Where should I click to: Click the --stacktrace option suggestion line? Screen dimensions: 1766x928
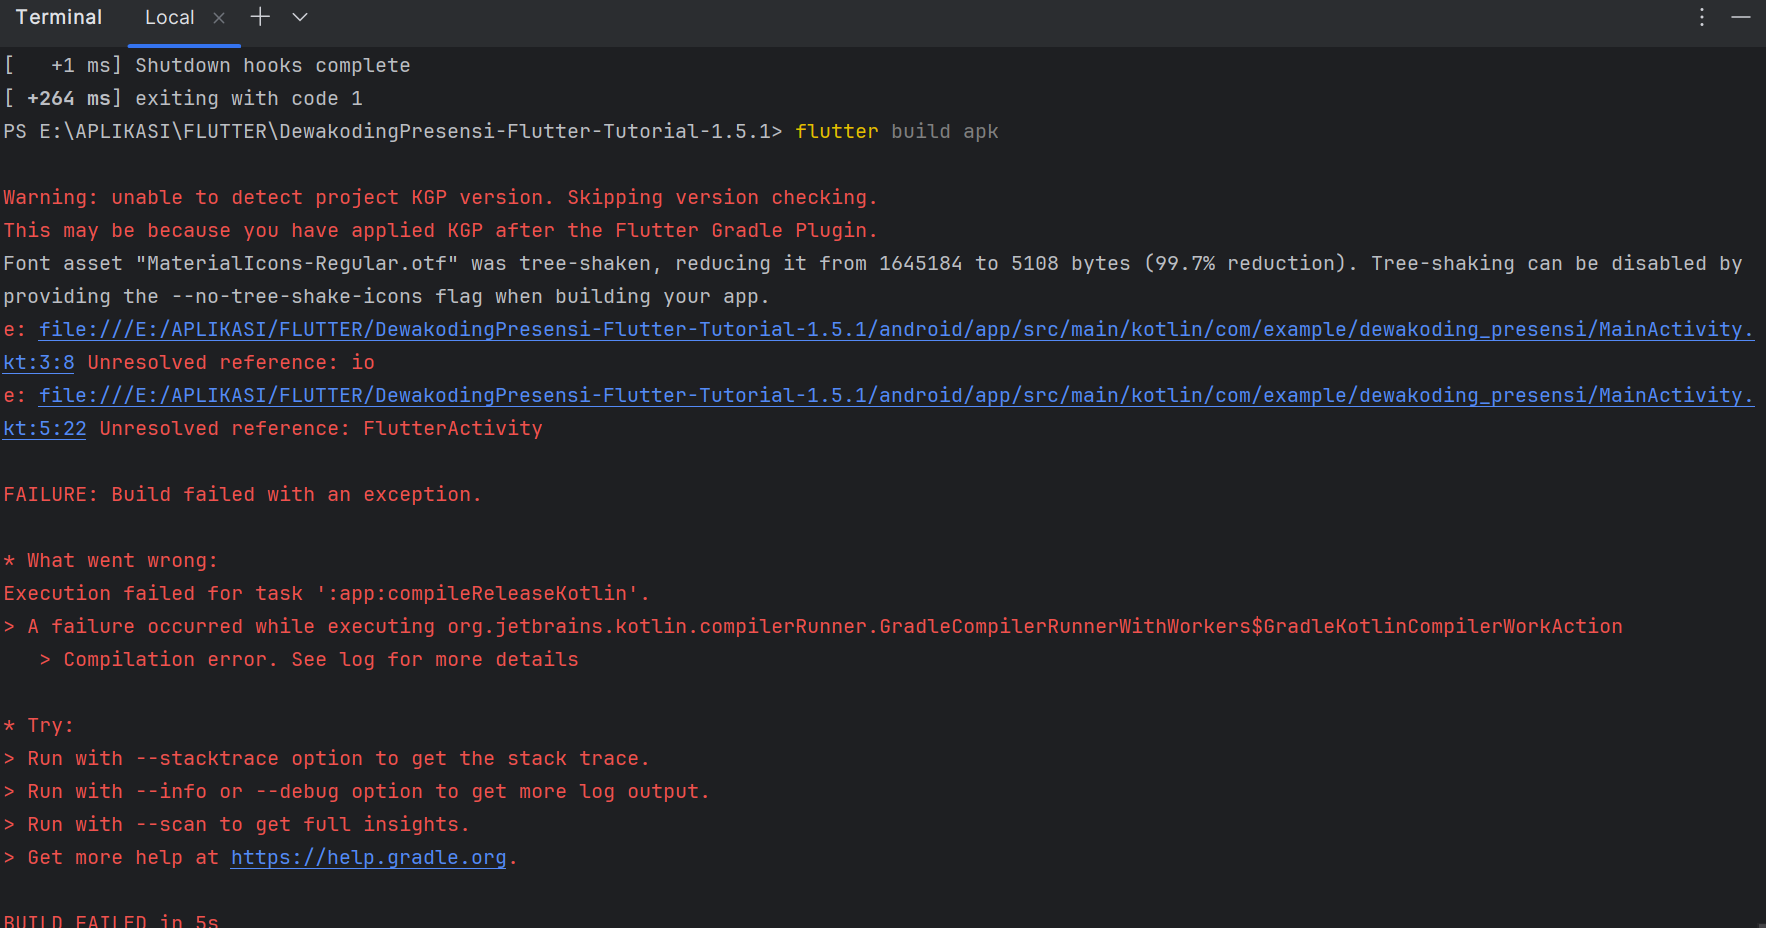(x=338, y=758)
